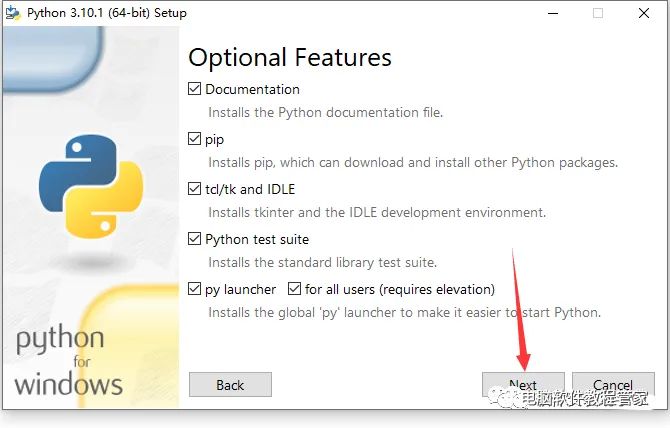Go back with the Back button
670x428 pixels.
tap(230, 385)
